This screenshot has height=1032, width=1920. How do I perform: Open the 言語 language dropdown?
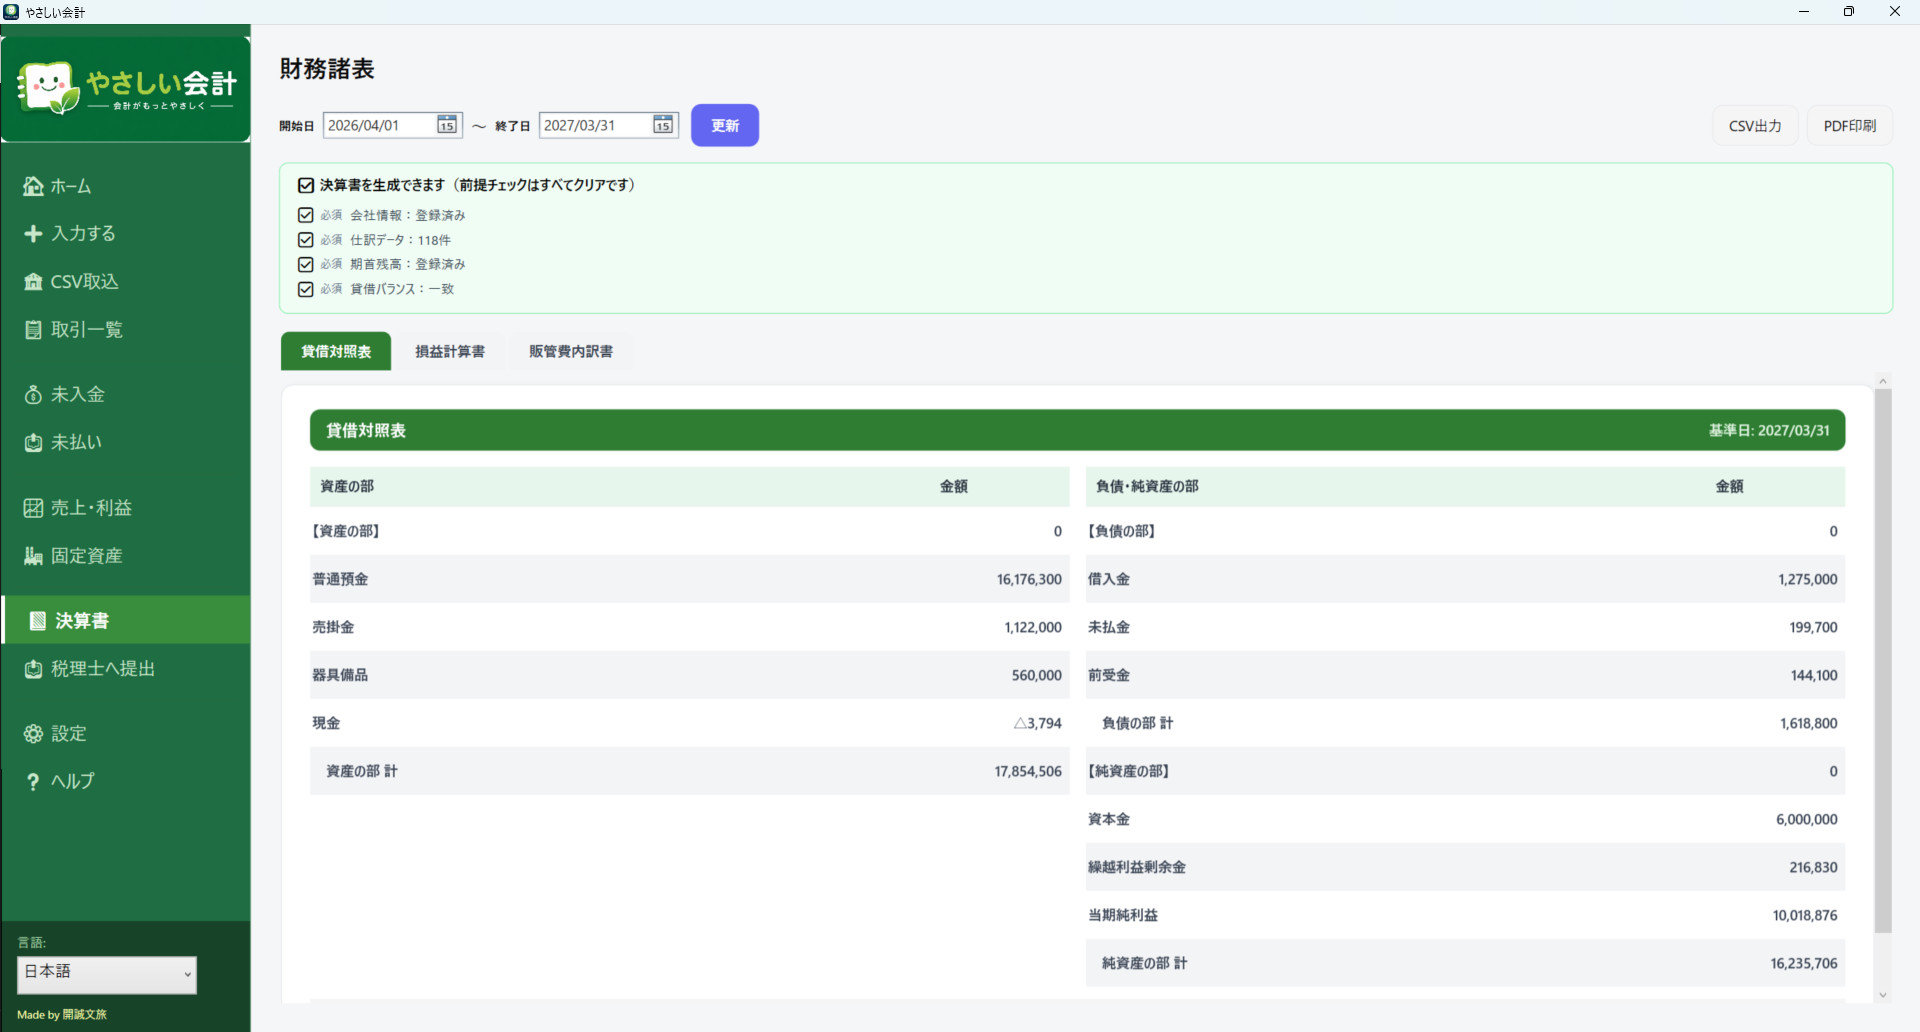tap(107, 975)
